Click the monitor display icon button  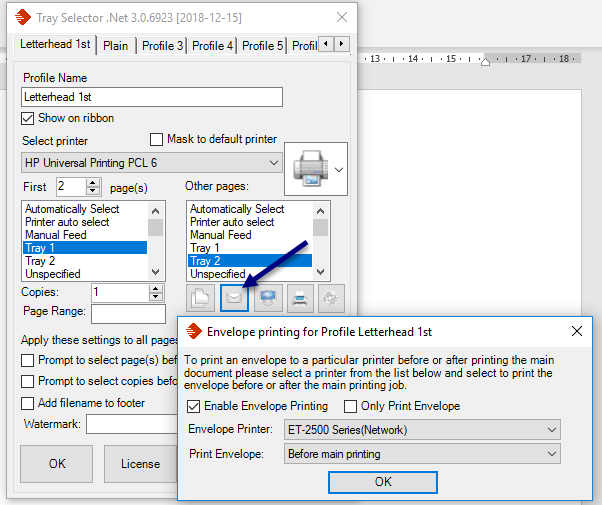point(269,299)
